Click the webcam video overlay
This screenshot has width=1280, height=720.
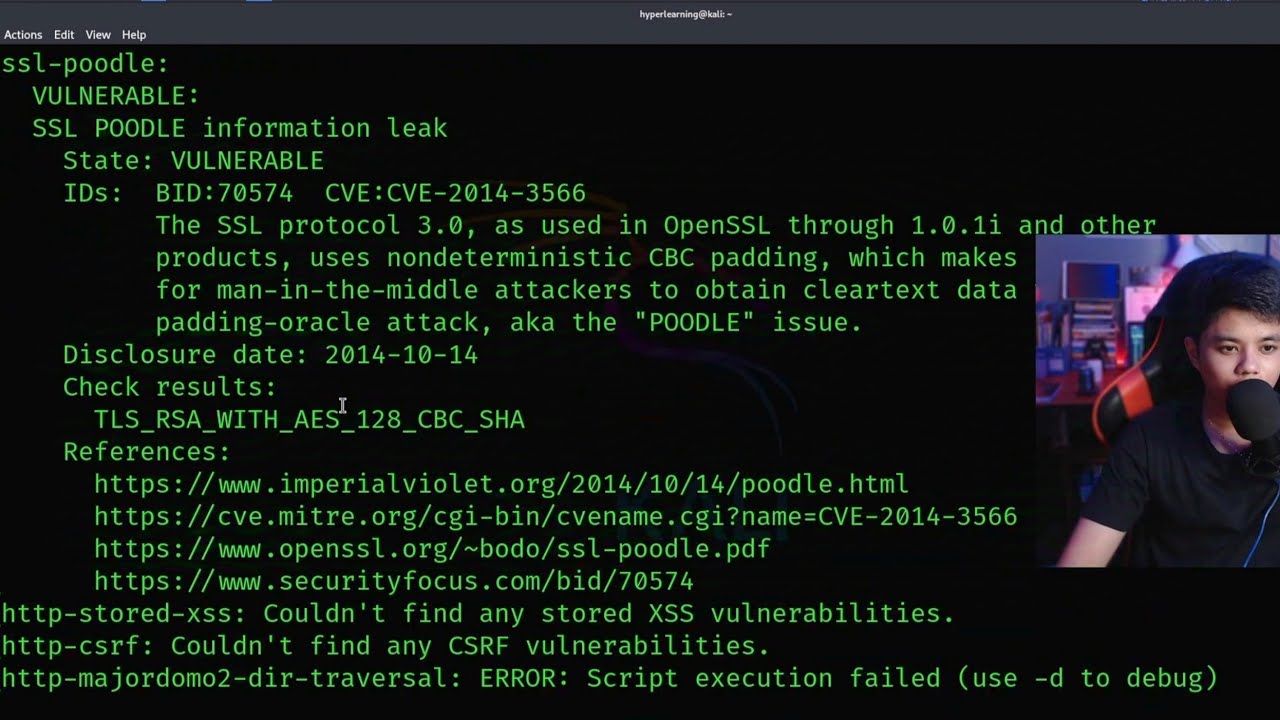pos(1157,400)
